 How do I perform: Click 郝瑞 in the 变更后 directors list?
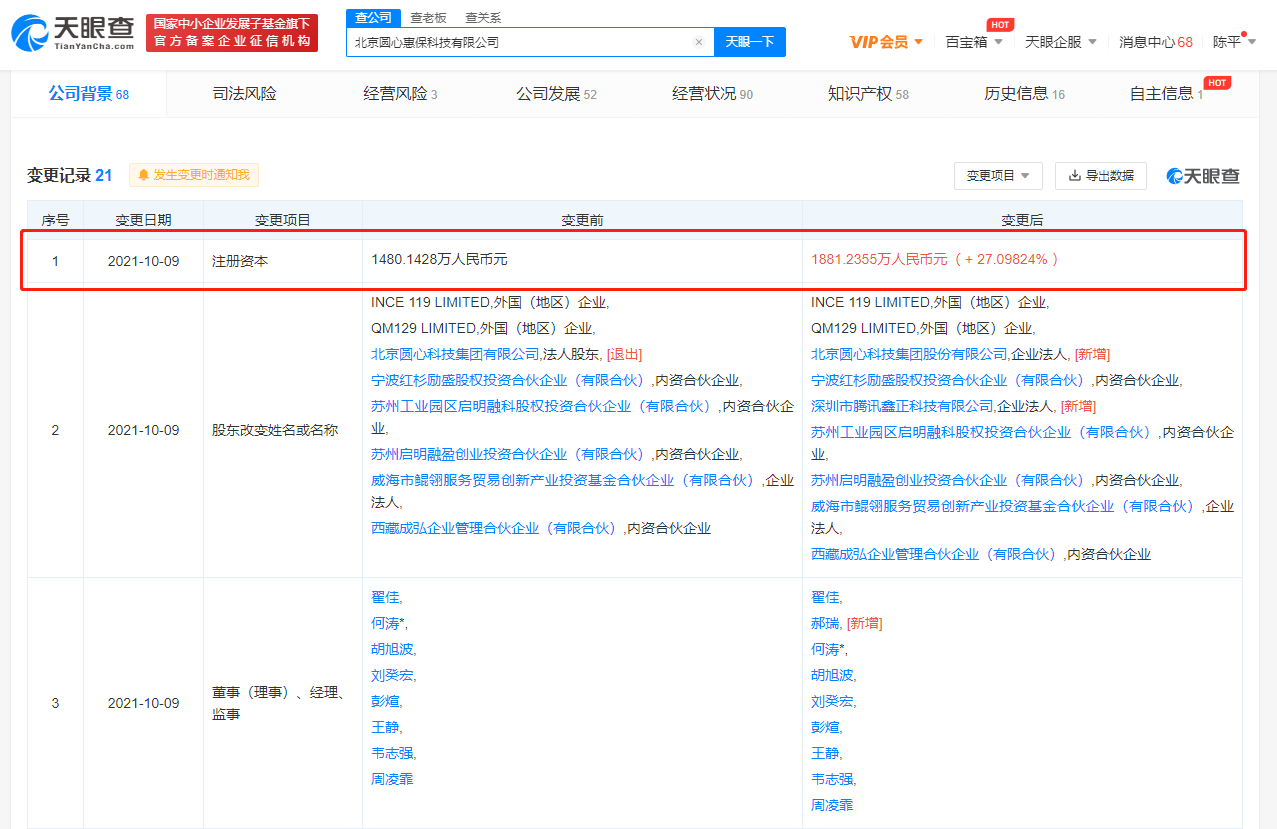(x=825, y=623)
